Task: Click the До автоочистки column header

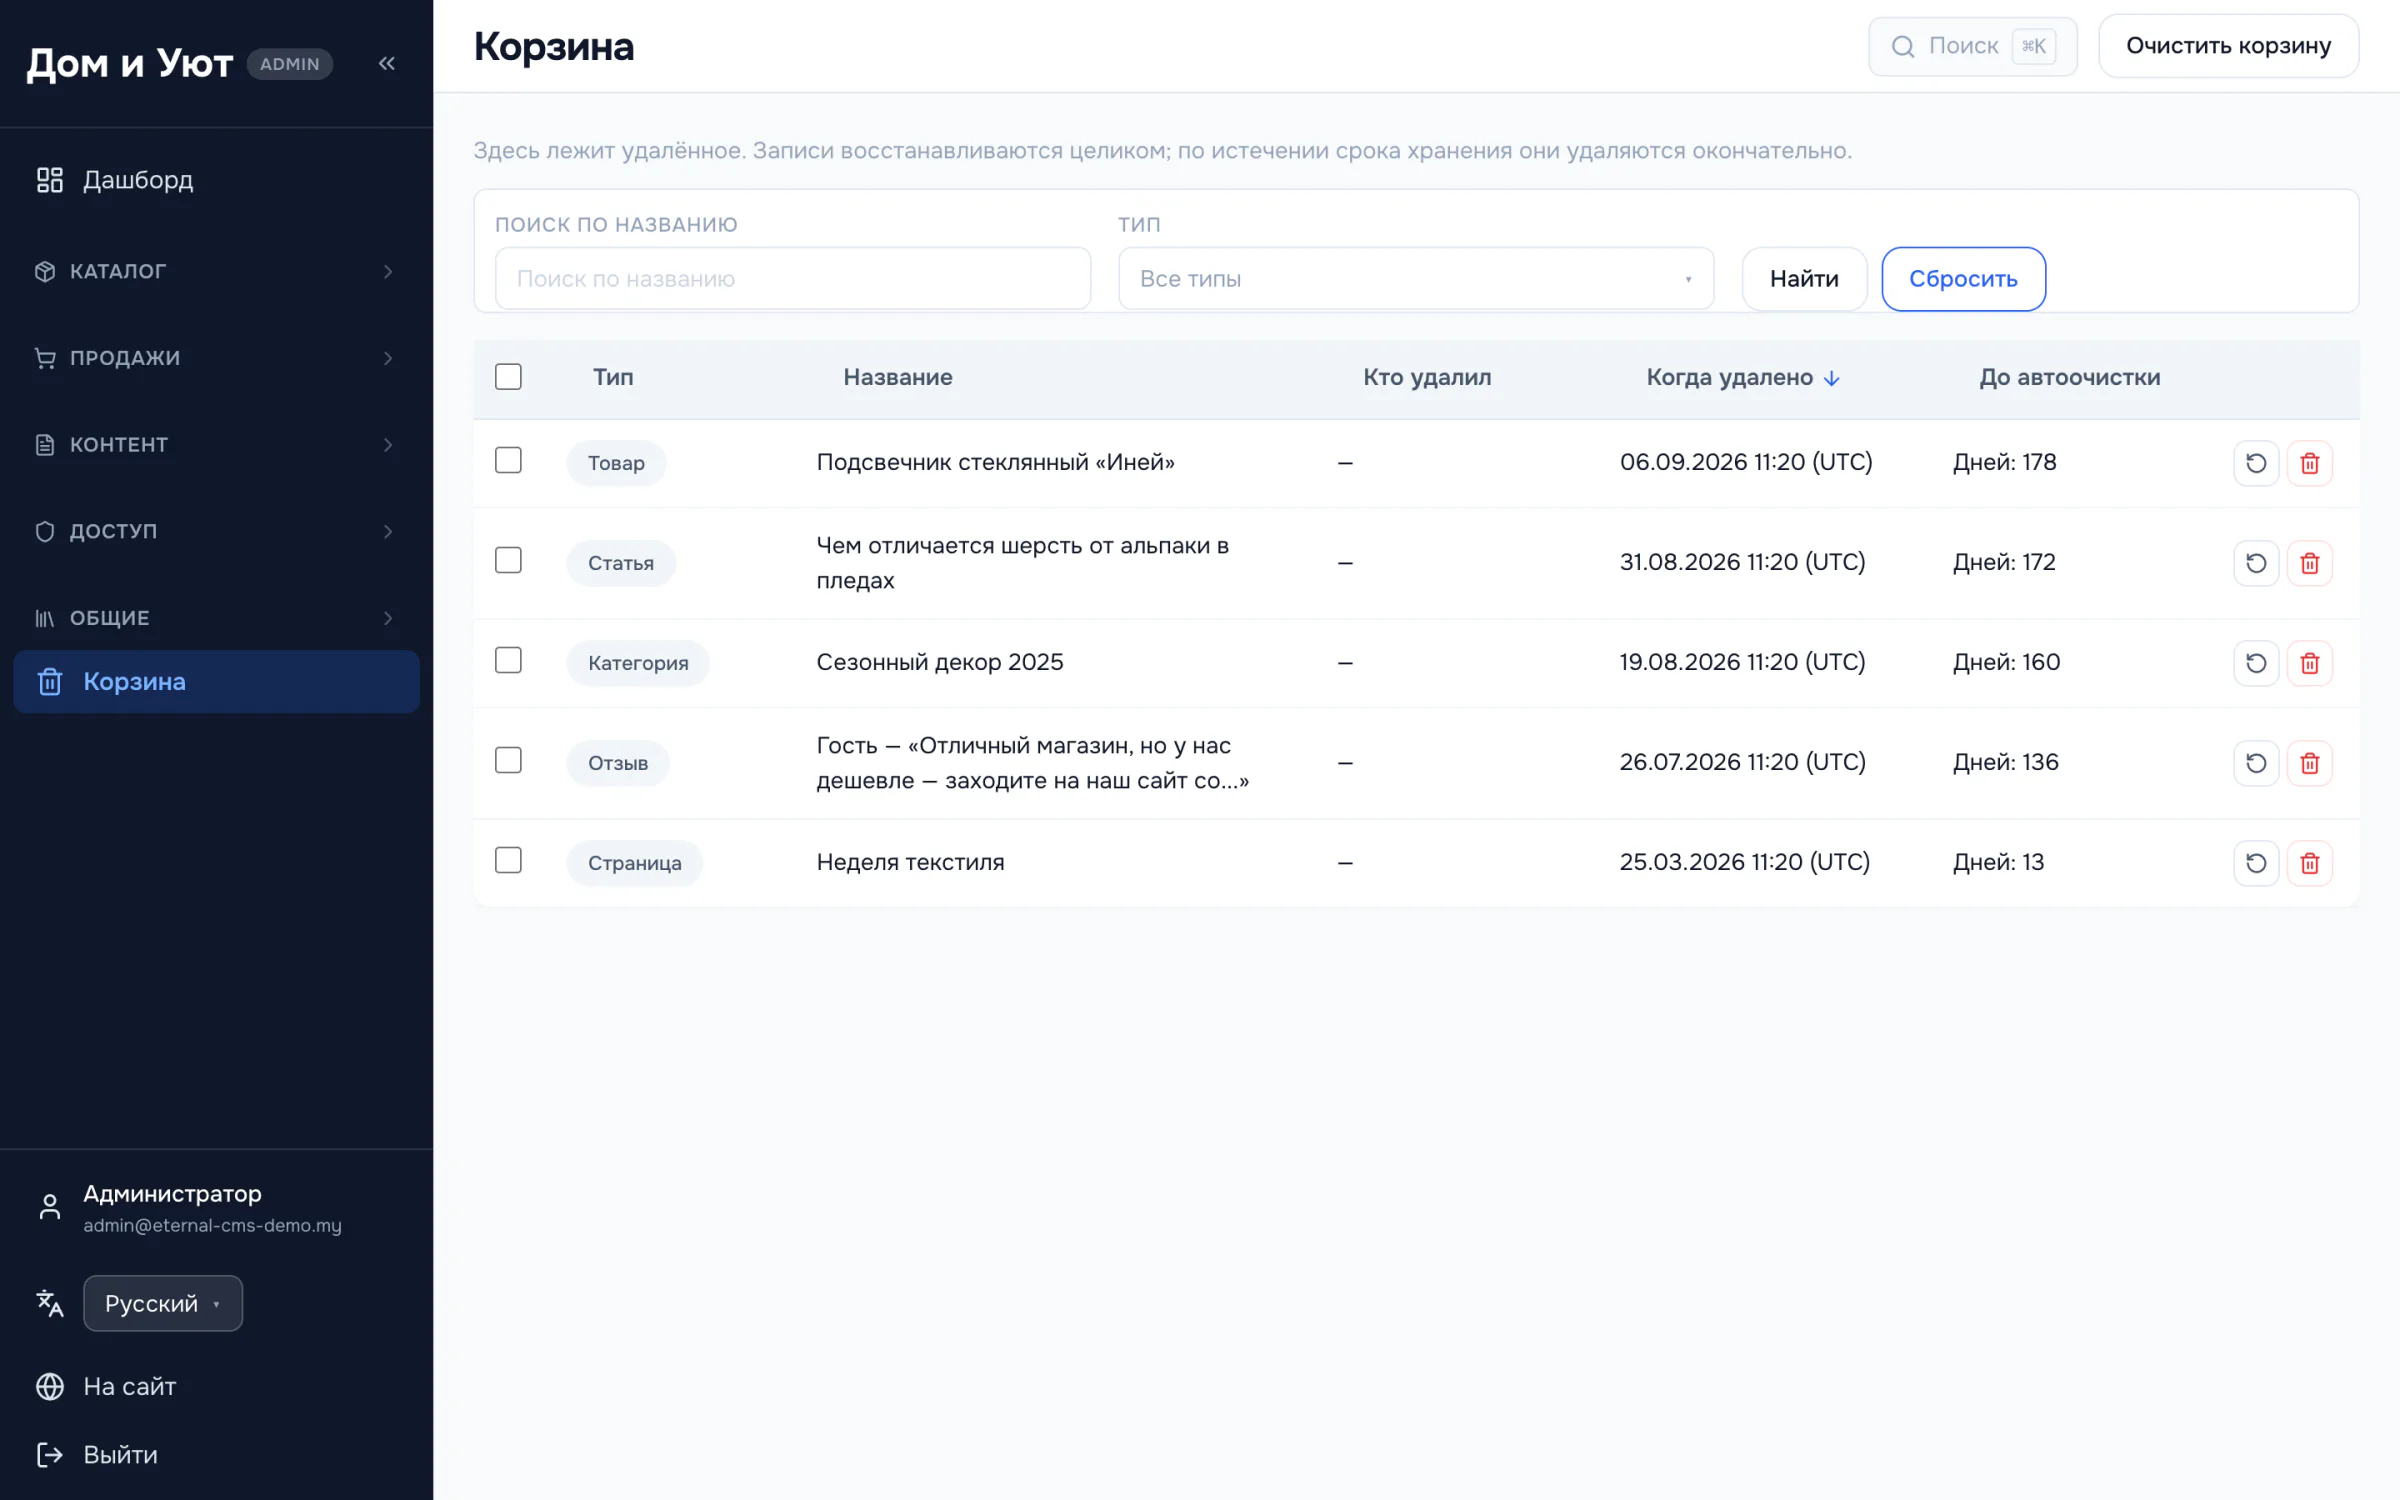Action: click(2070, 377)
